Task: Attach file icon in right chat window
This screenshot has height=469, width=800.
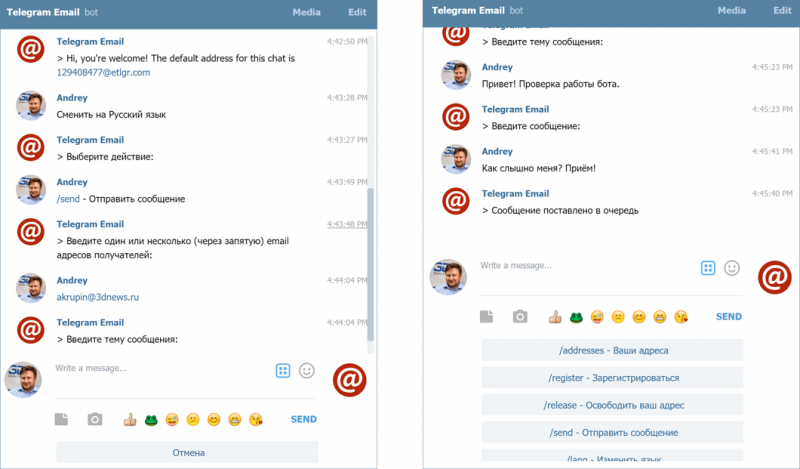Action: click(487, 316)
